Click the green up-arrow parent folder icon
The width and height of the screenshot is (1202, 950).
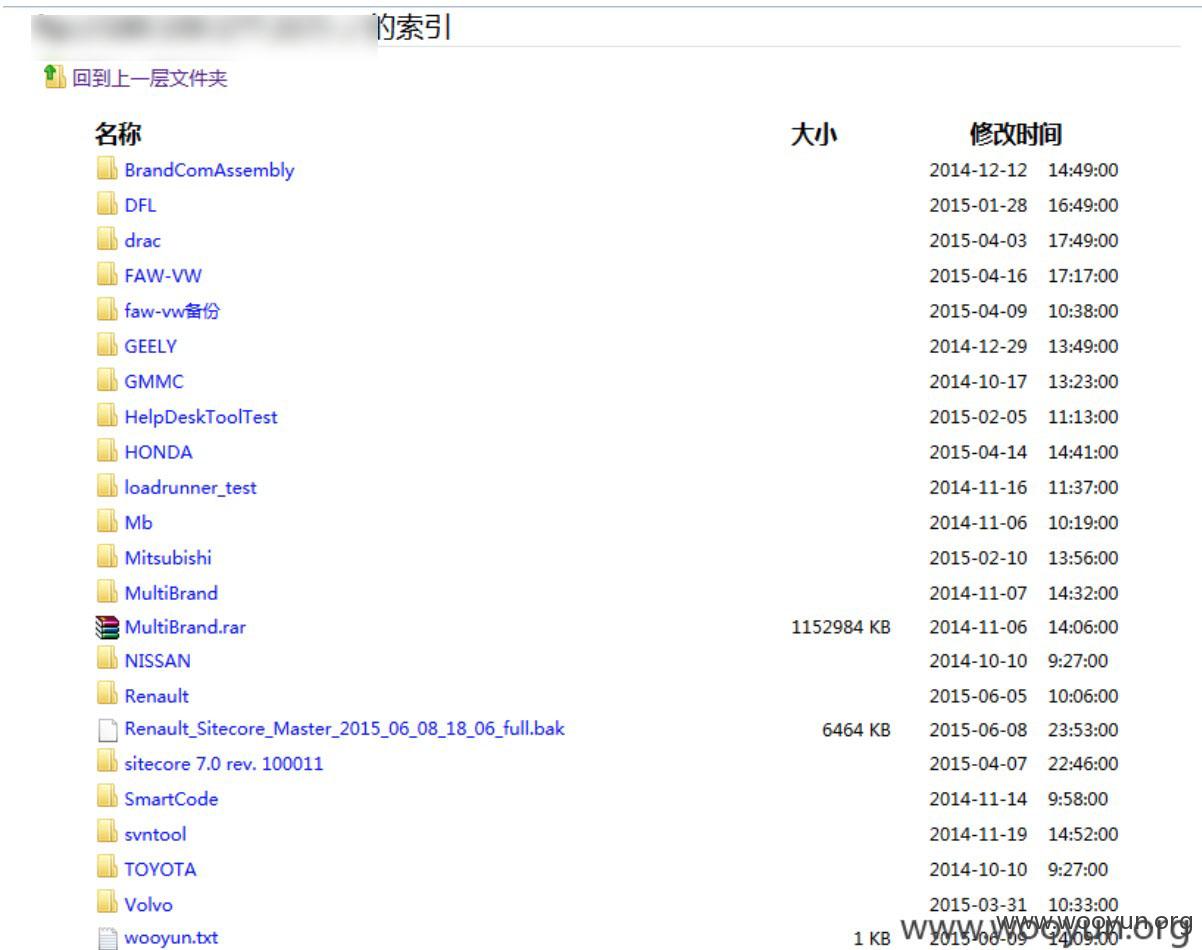tap(54, 76)
